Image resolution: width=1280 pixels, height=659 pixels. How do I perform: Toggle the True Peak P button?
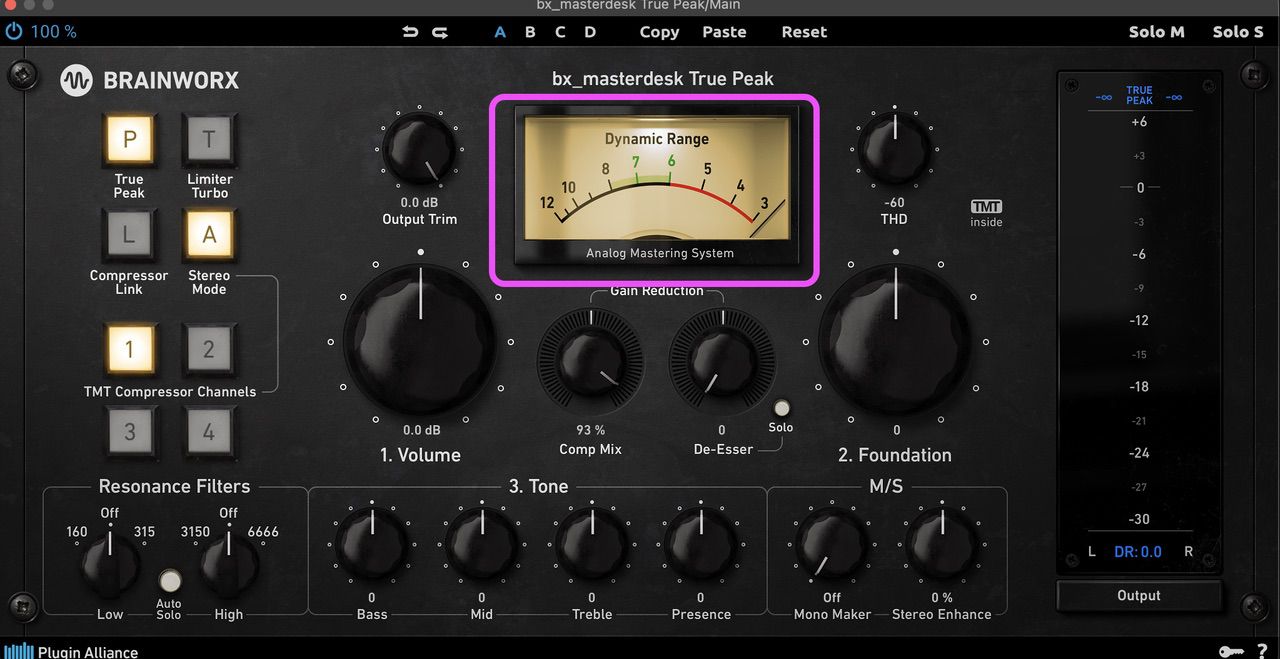129,139
